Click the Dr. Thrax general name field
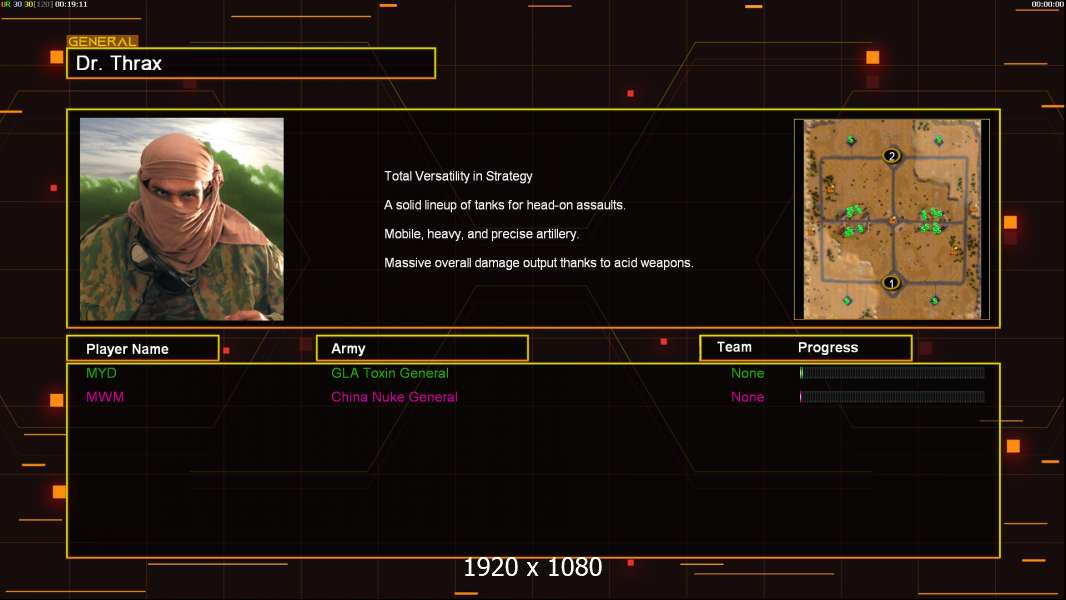Screen dimensions: 1066x600 pyautogui.click(x=251, y=63)
